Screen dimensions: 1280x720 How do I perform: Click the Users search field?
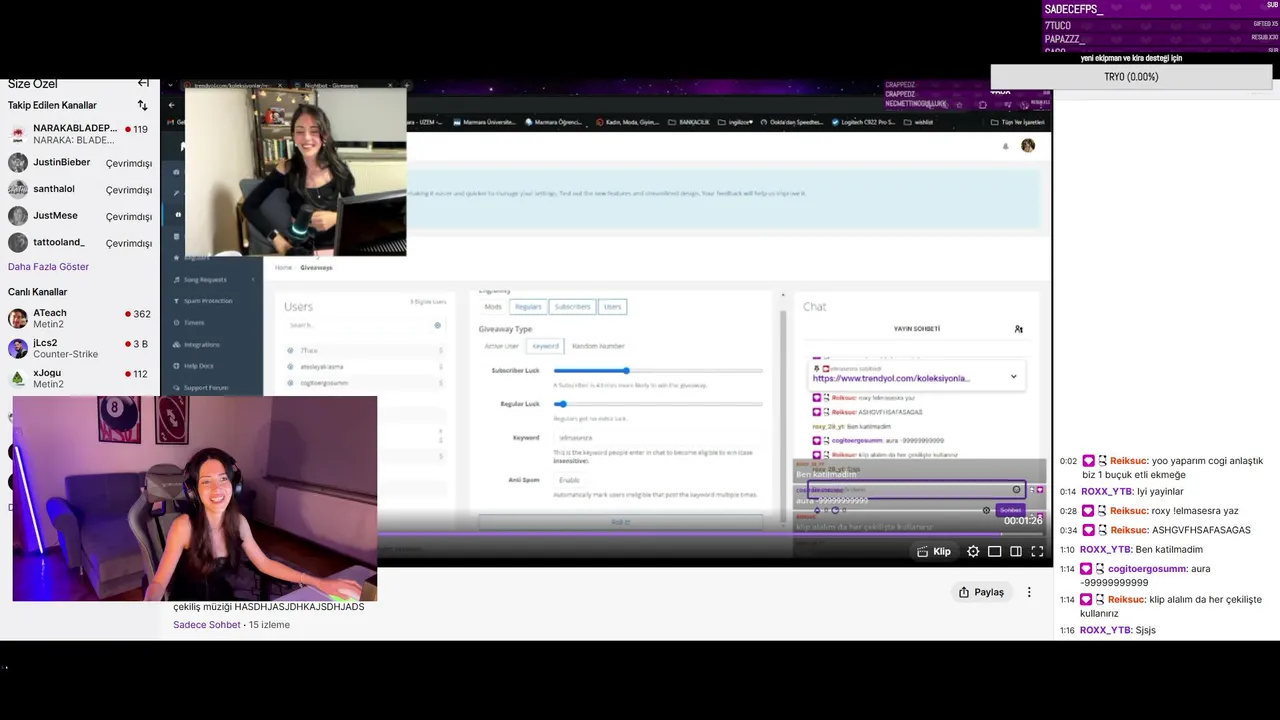click(x=364, y=325)
